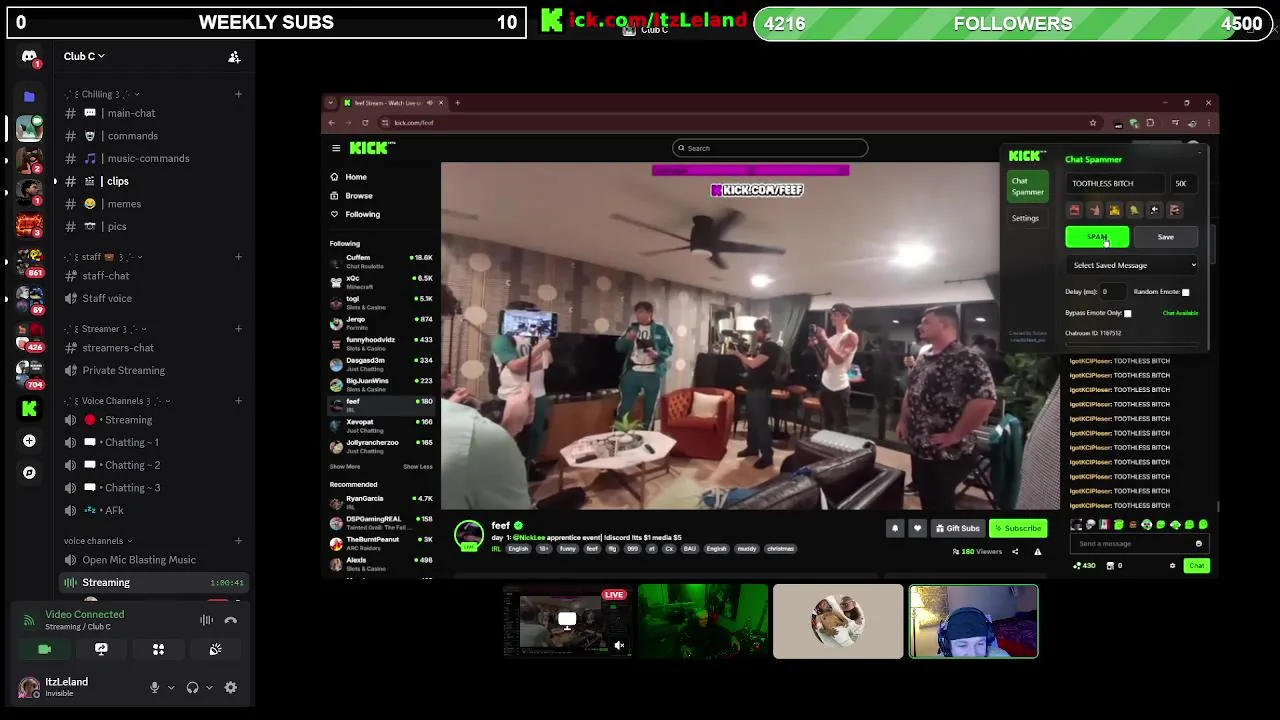Click green Chat send button
Image resolution: width=1280 pixels, height=720 pixels.
[1196, 566]
